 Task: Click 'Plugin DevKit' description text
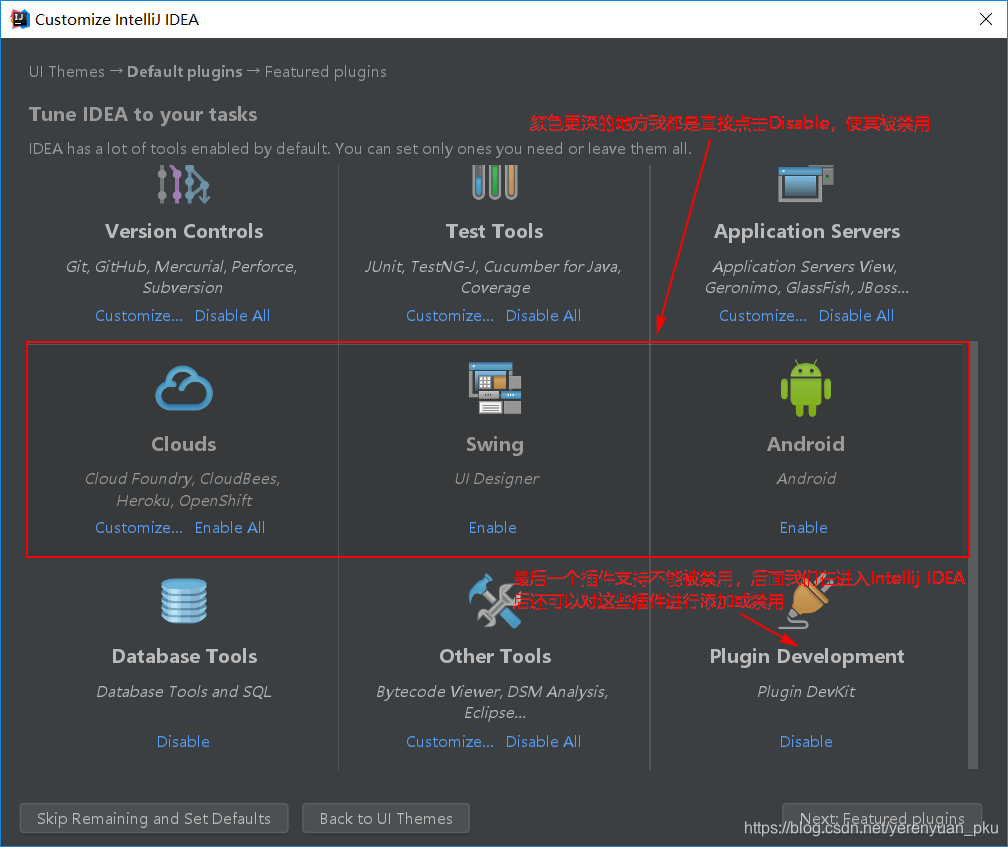[x=806, y=691]
